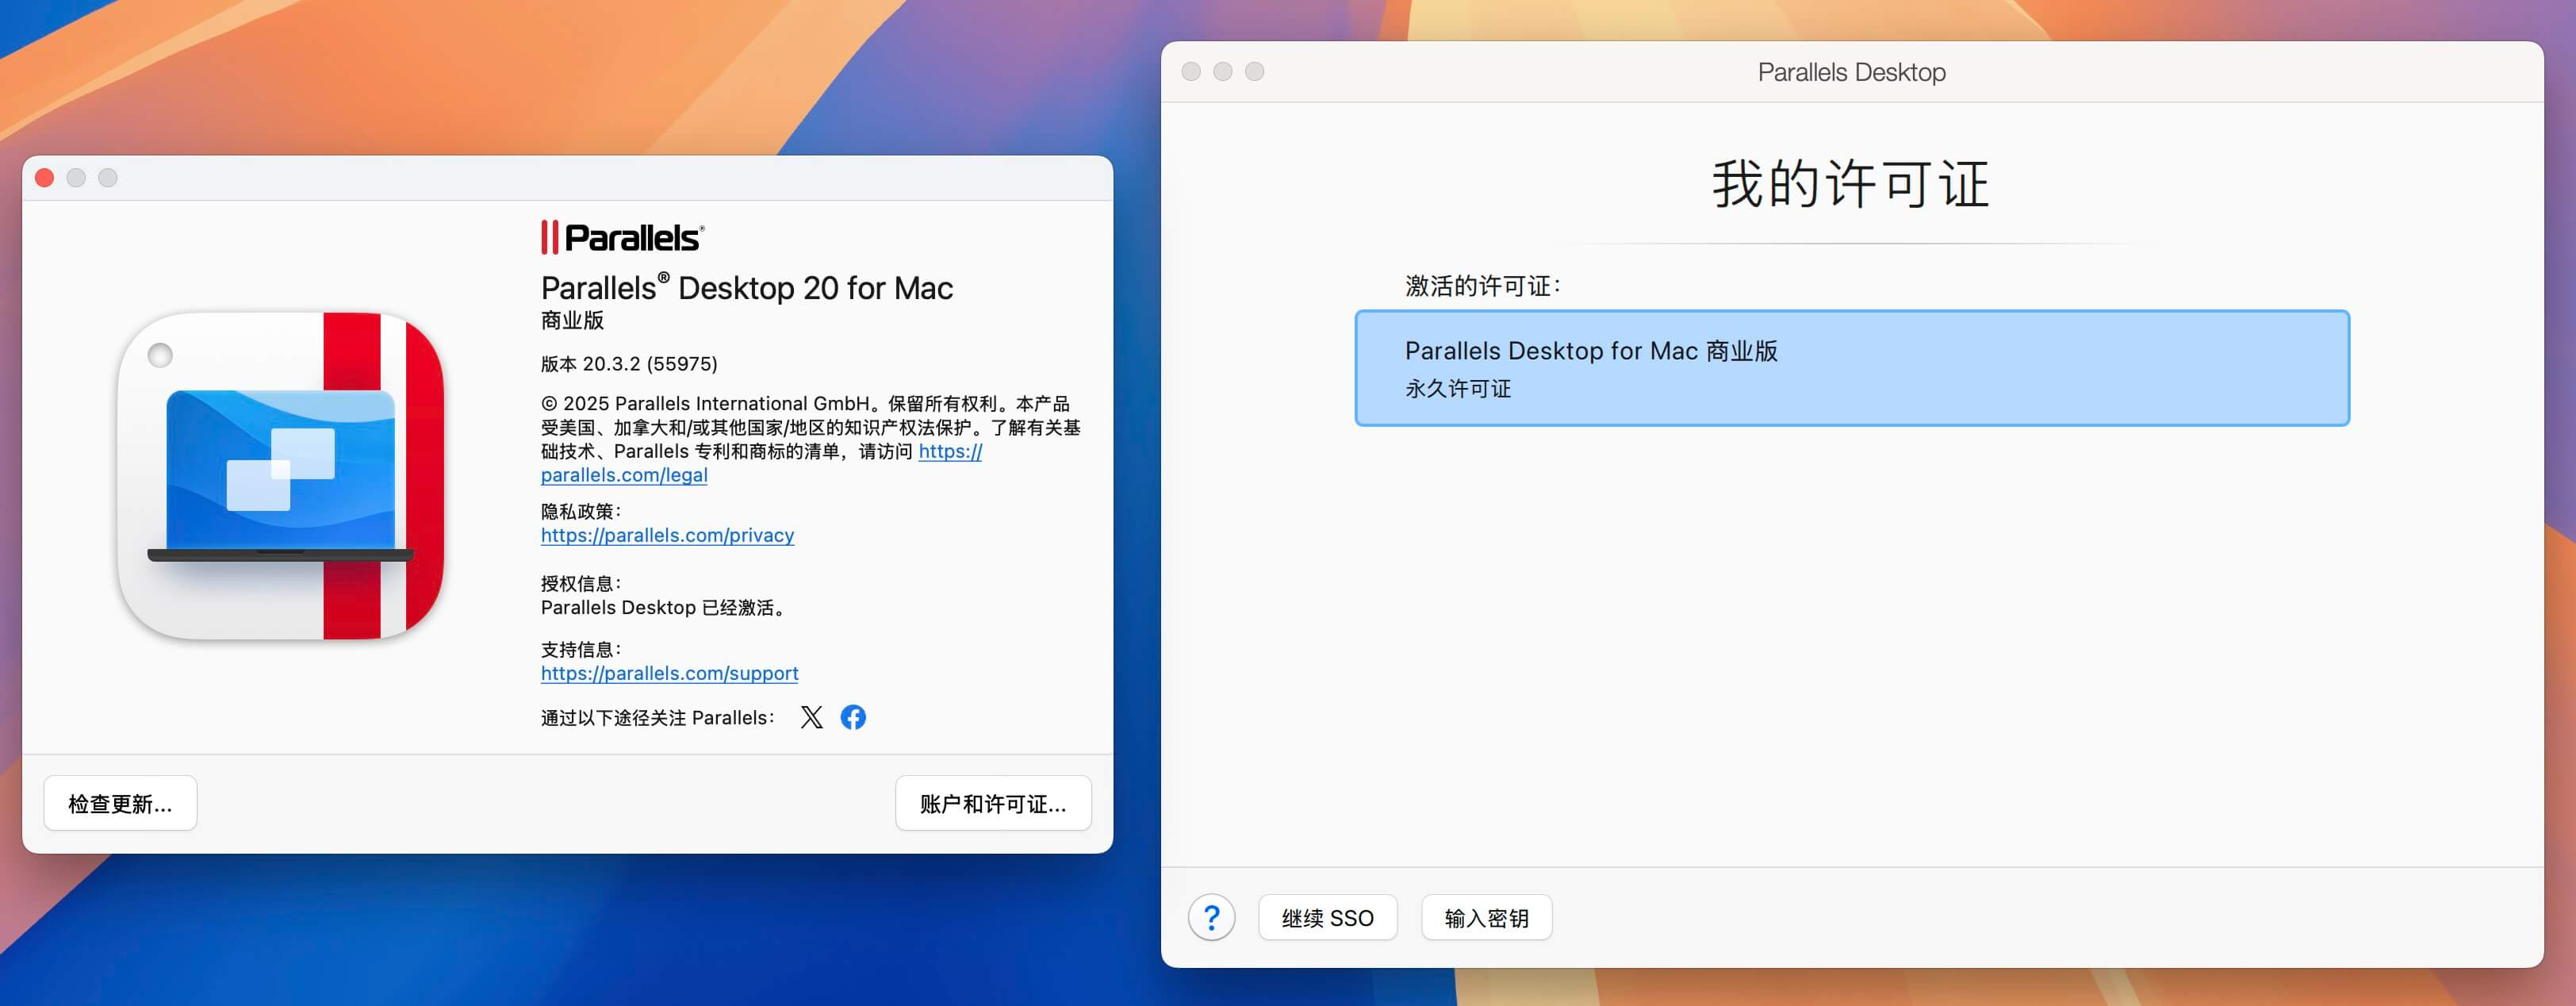
Task: Open the parallels.com/support link
Action: coord(669,673)
